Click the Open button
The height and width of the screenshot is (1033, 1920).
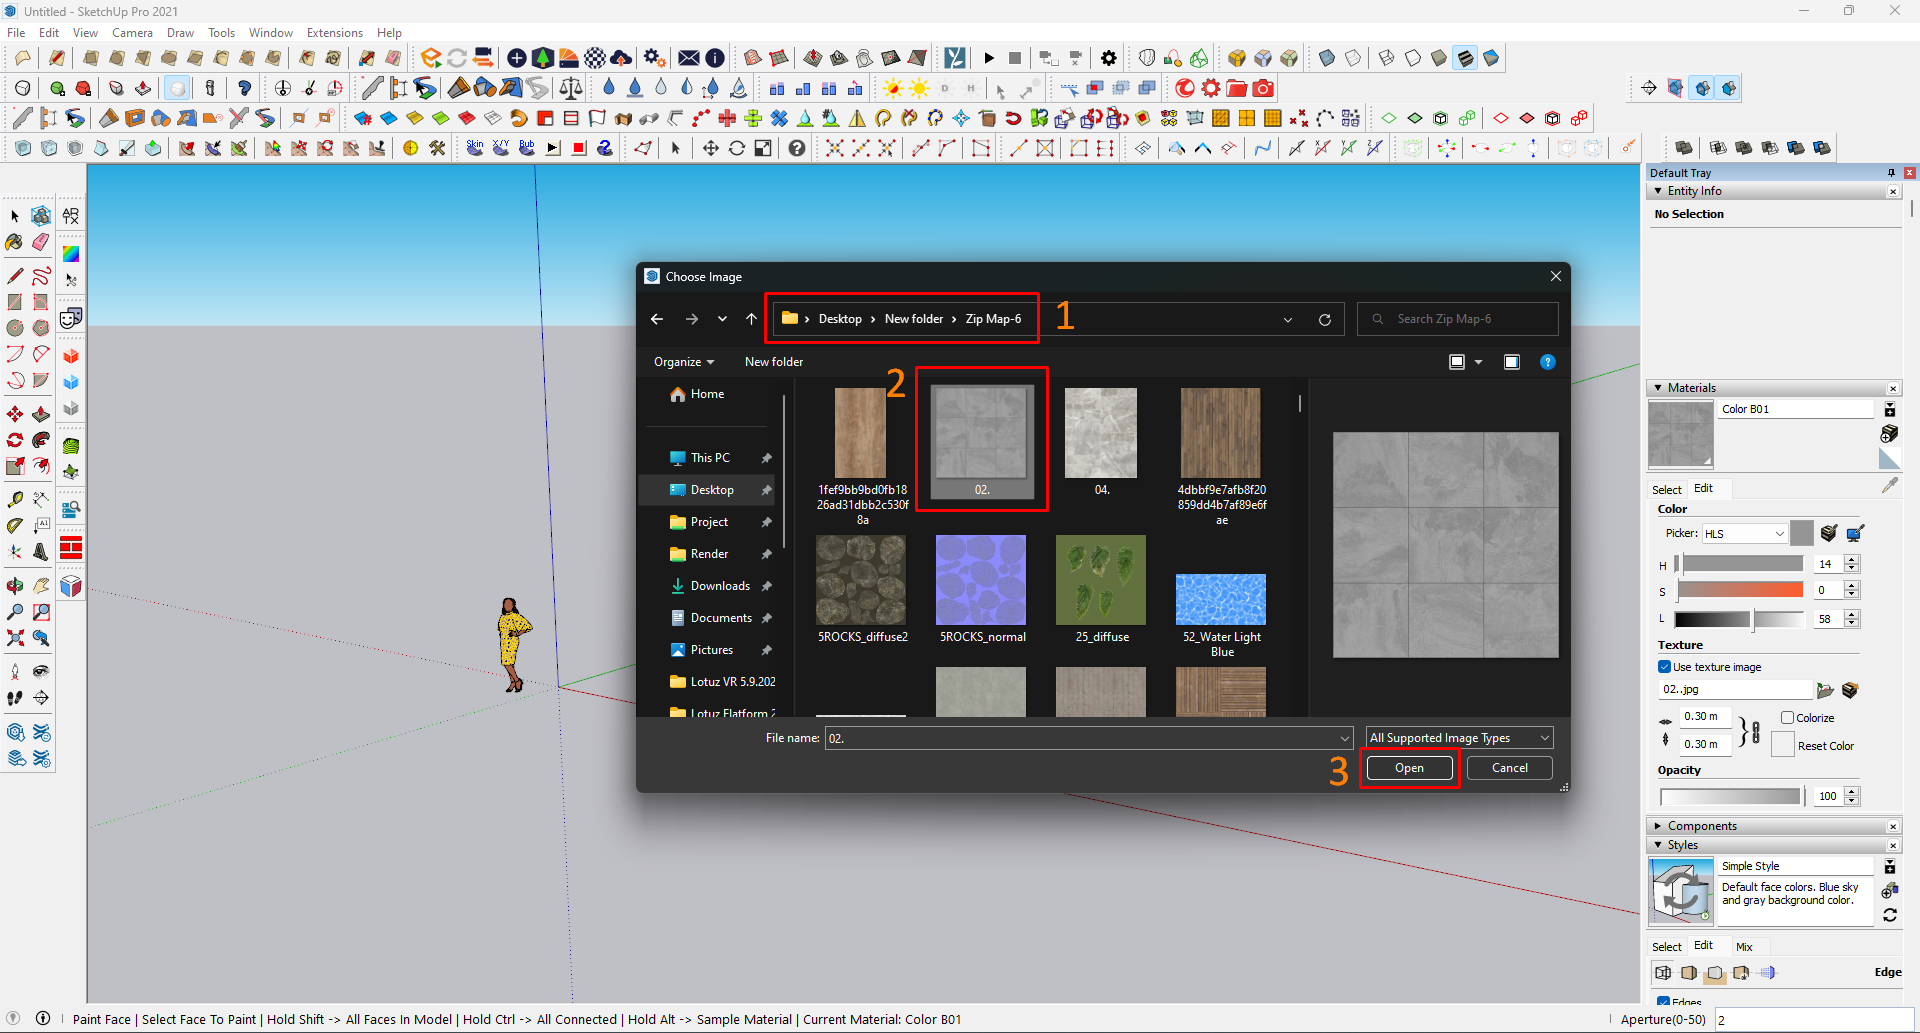tap(1409, 768)
